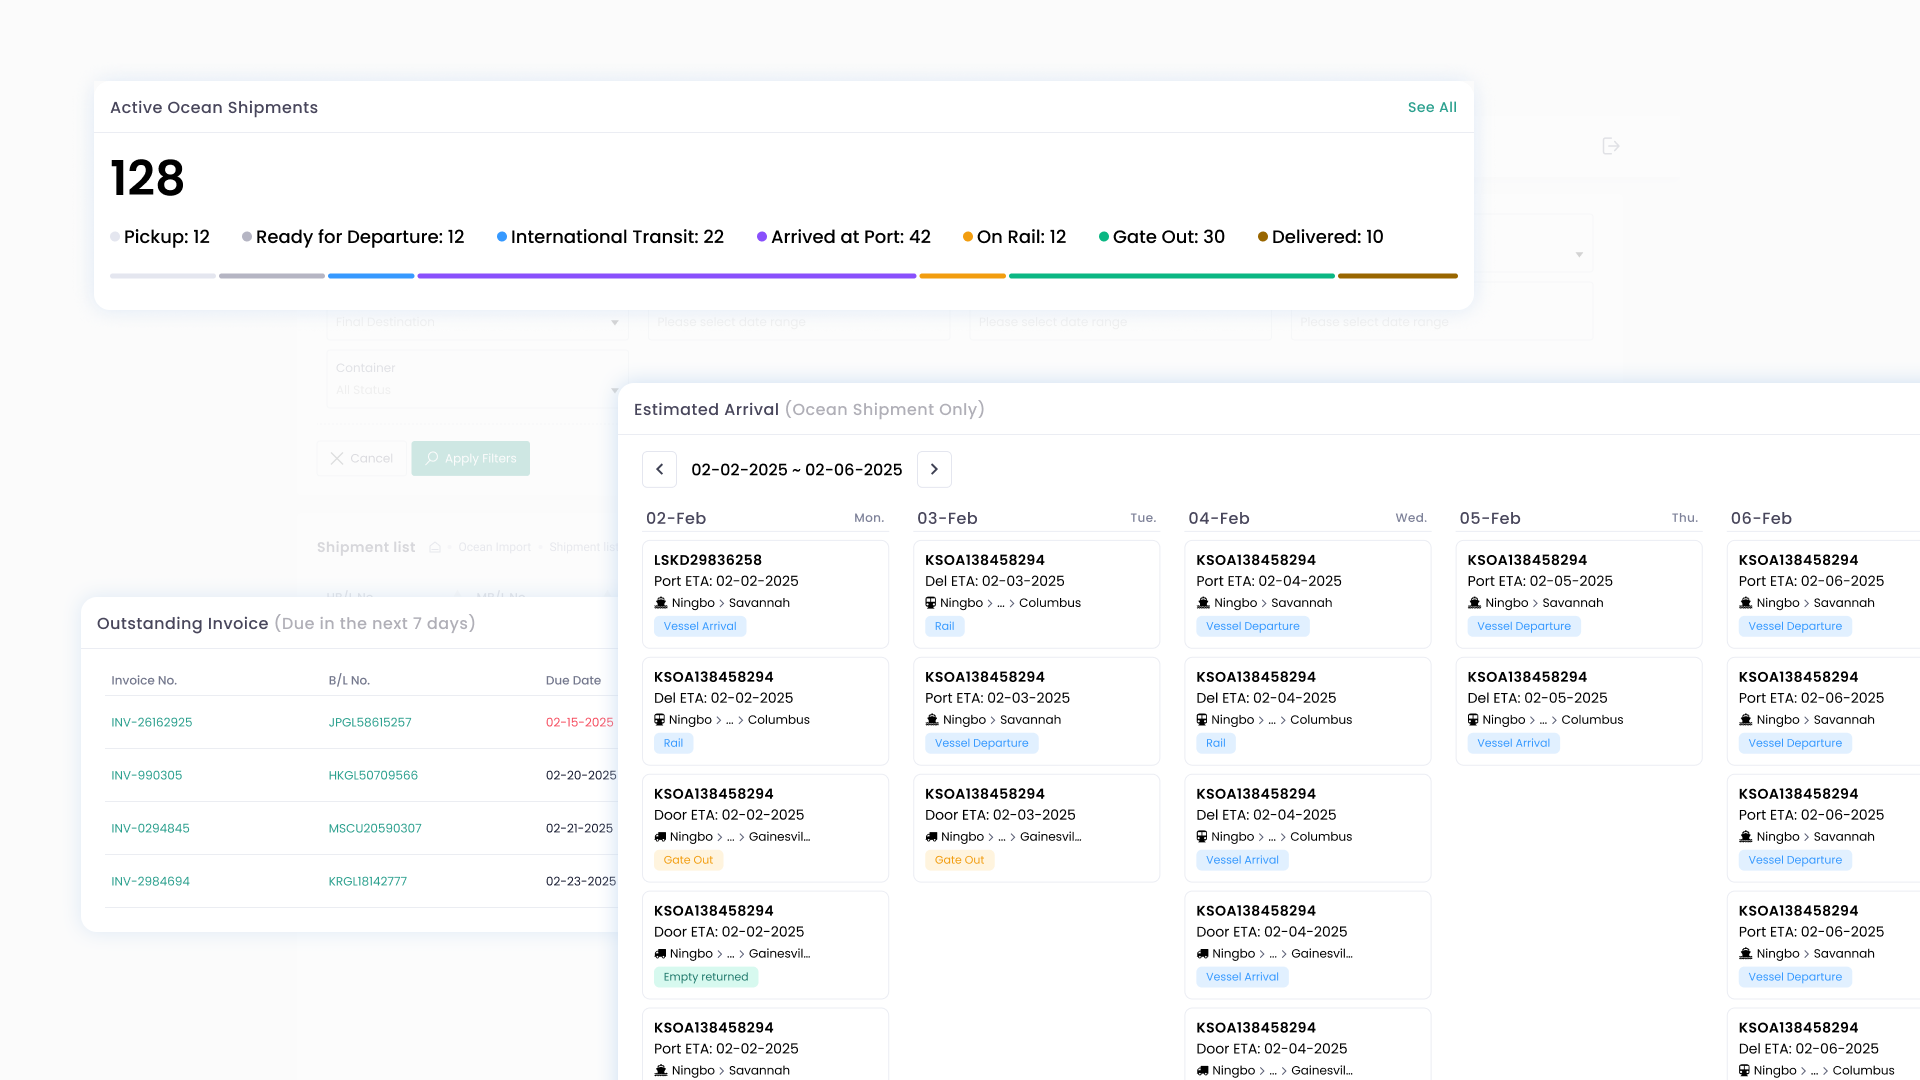Image resolution: width=1920 pixels, height=1080 pixels.
Task: Open B/L number MSCU20590307
Action: tap(375, 828)
